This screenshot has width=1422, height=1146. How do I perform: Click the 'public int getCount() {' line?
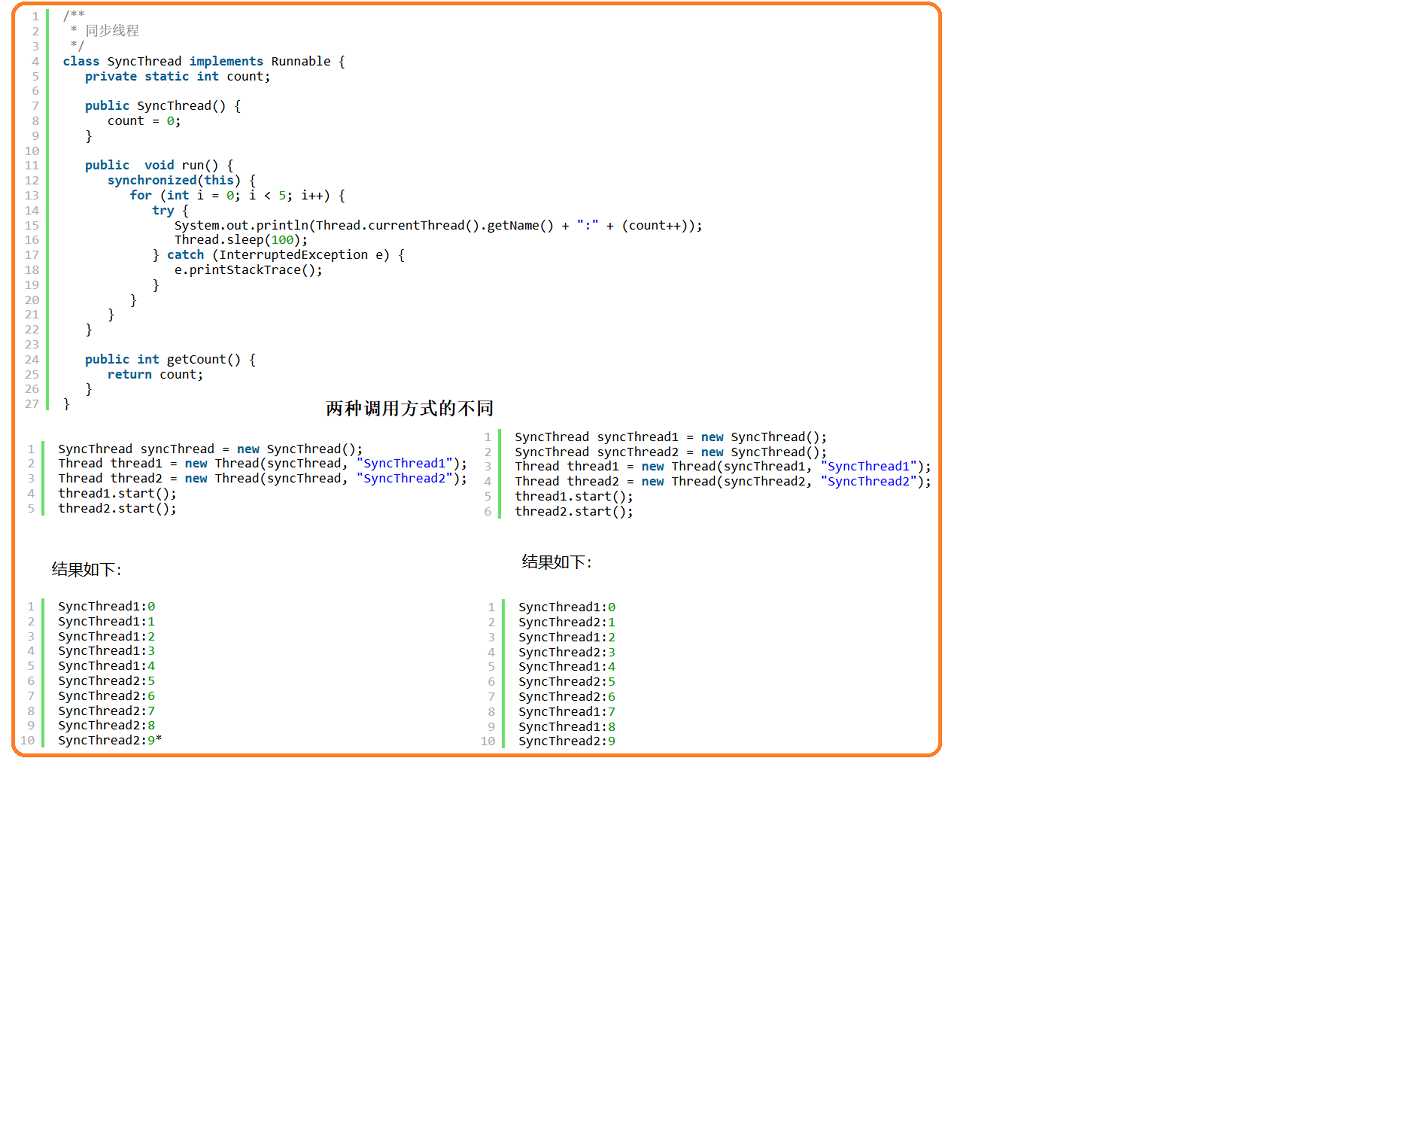170,359
